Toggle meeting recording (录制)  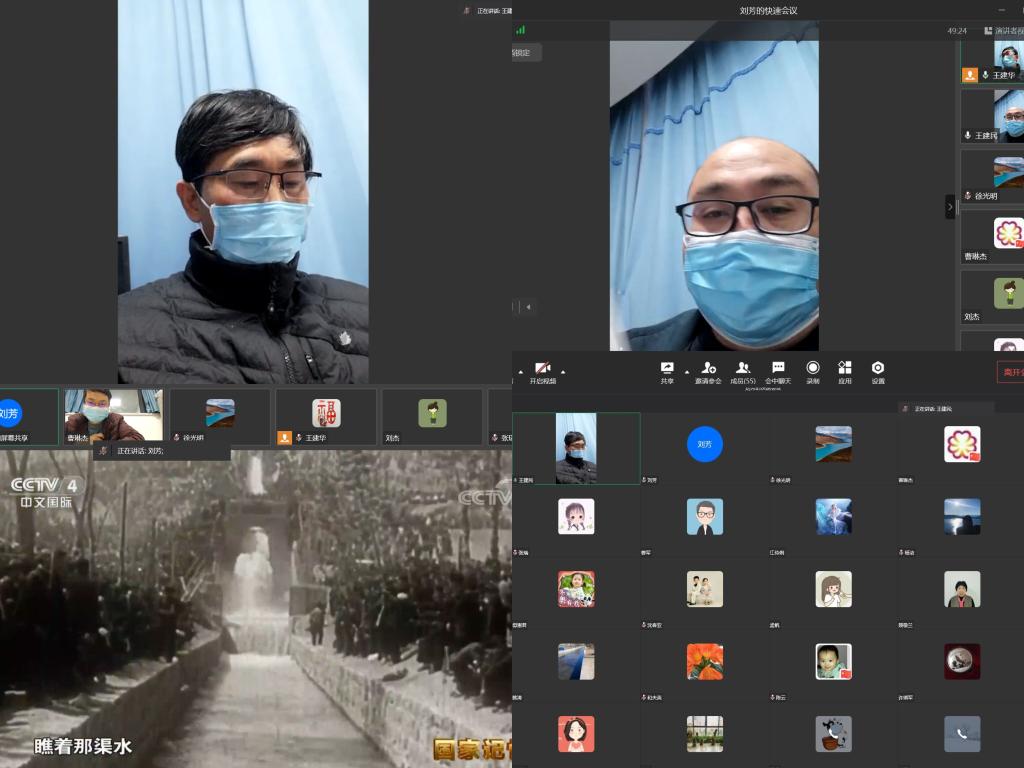[x=813, y=369]
